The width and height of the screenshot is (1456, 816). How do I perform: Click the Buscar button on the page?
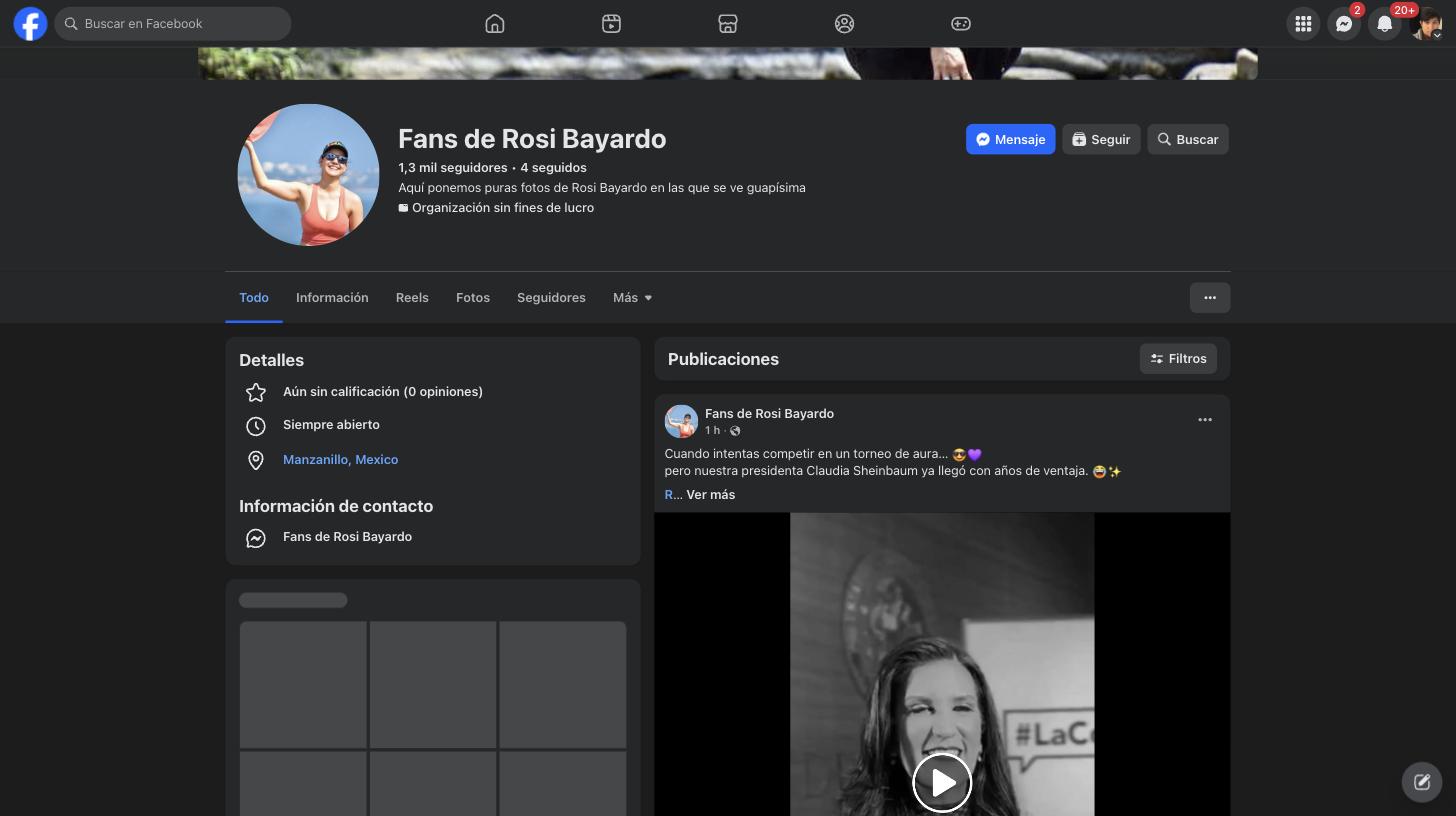(x=1188, y=139)
